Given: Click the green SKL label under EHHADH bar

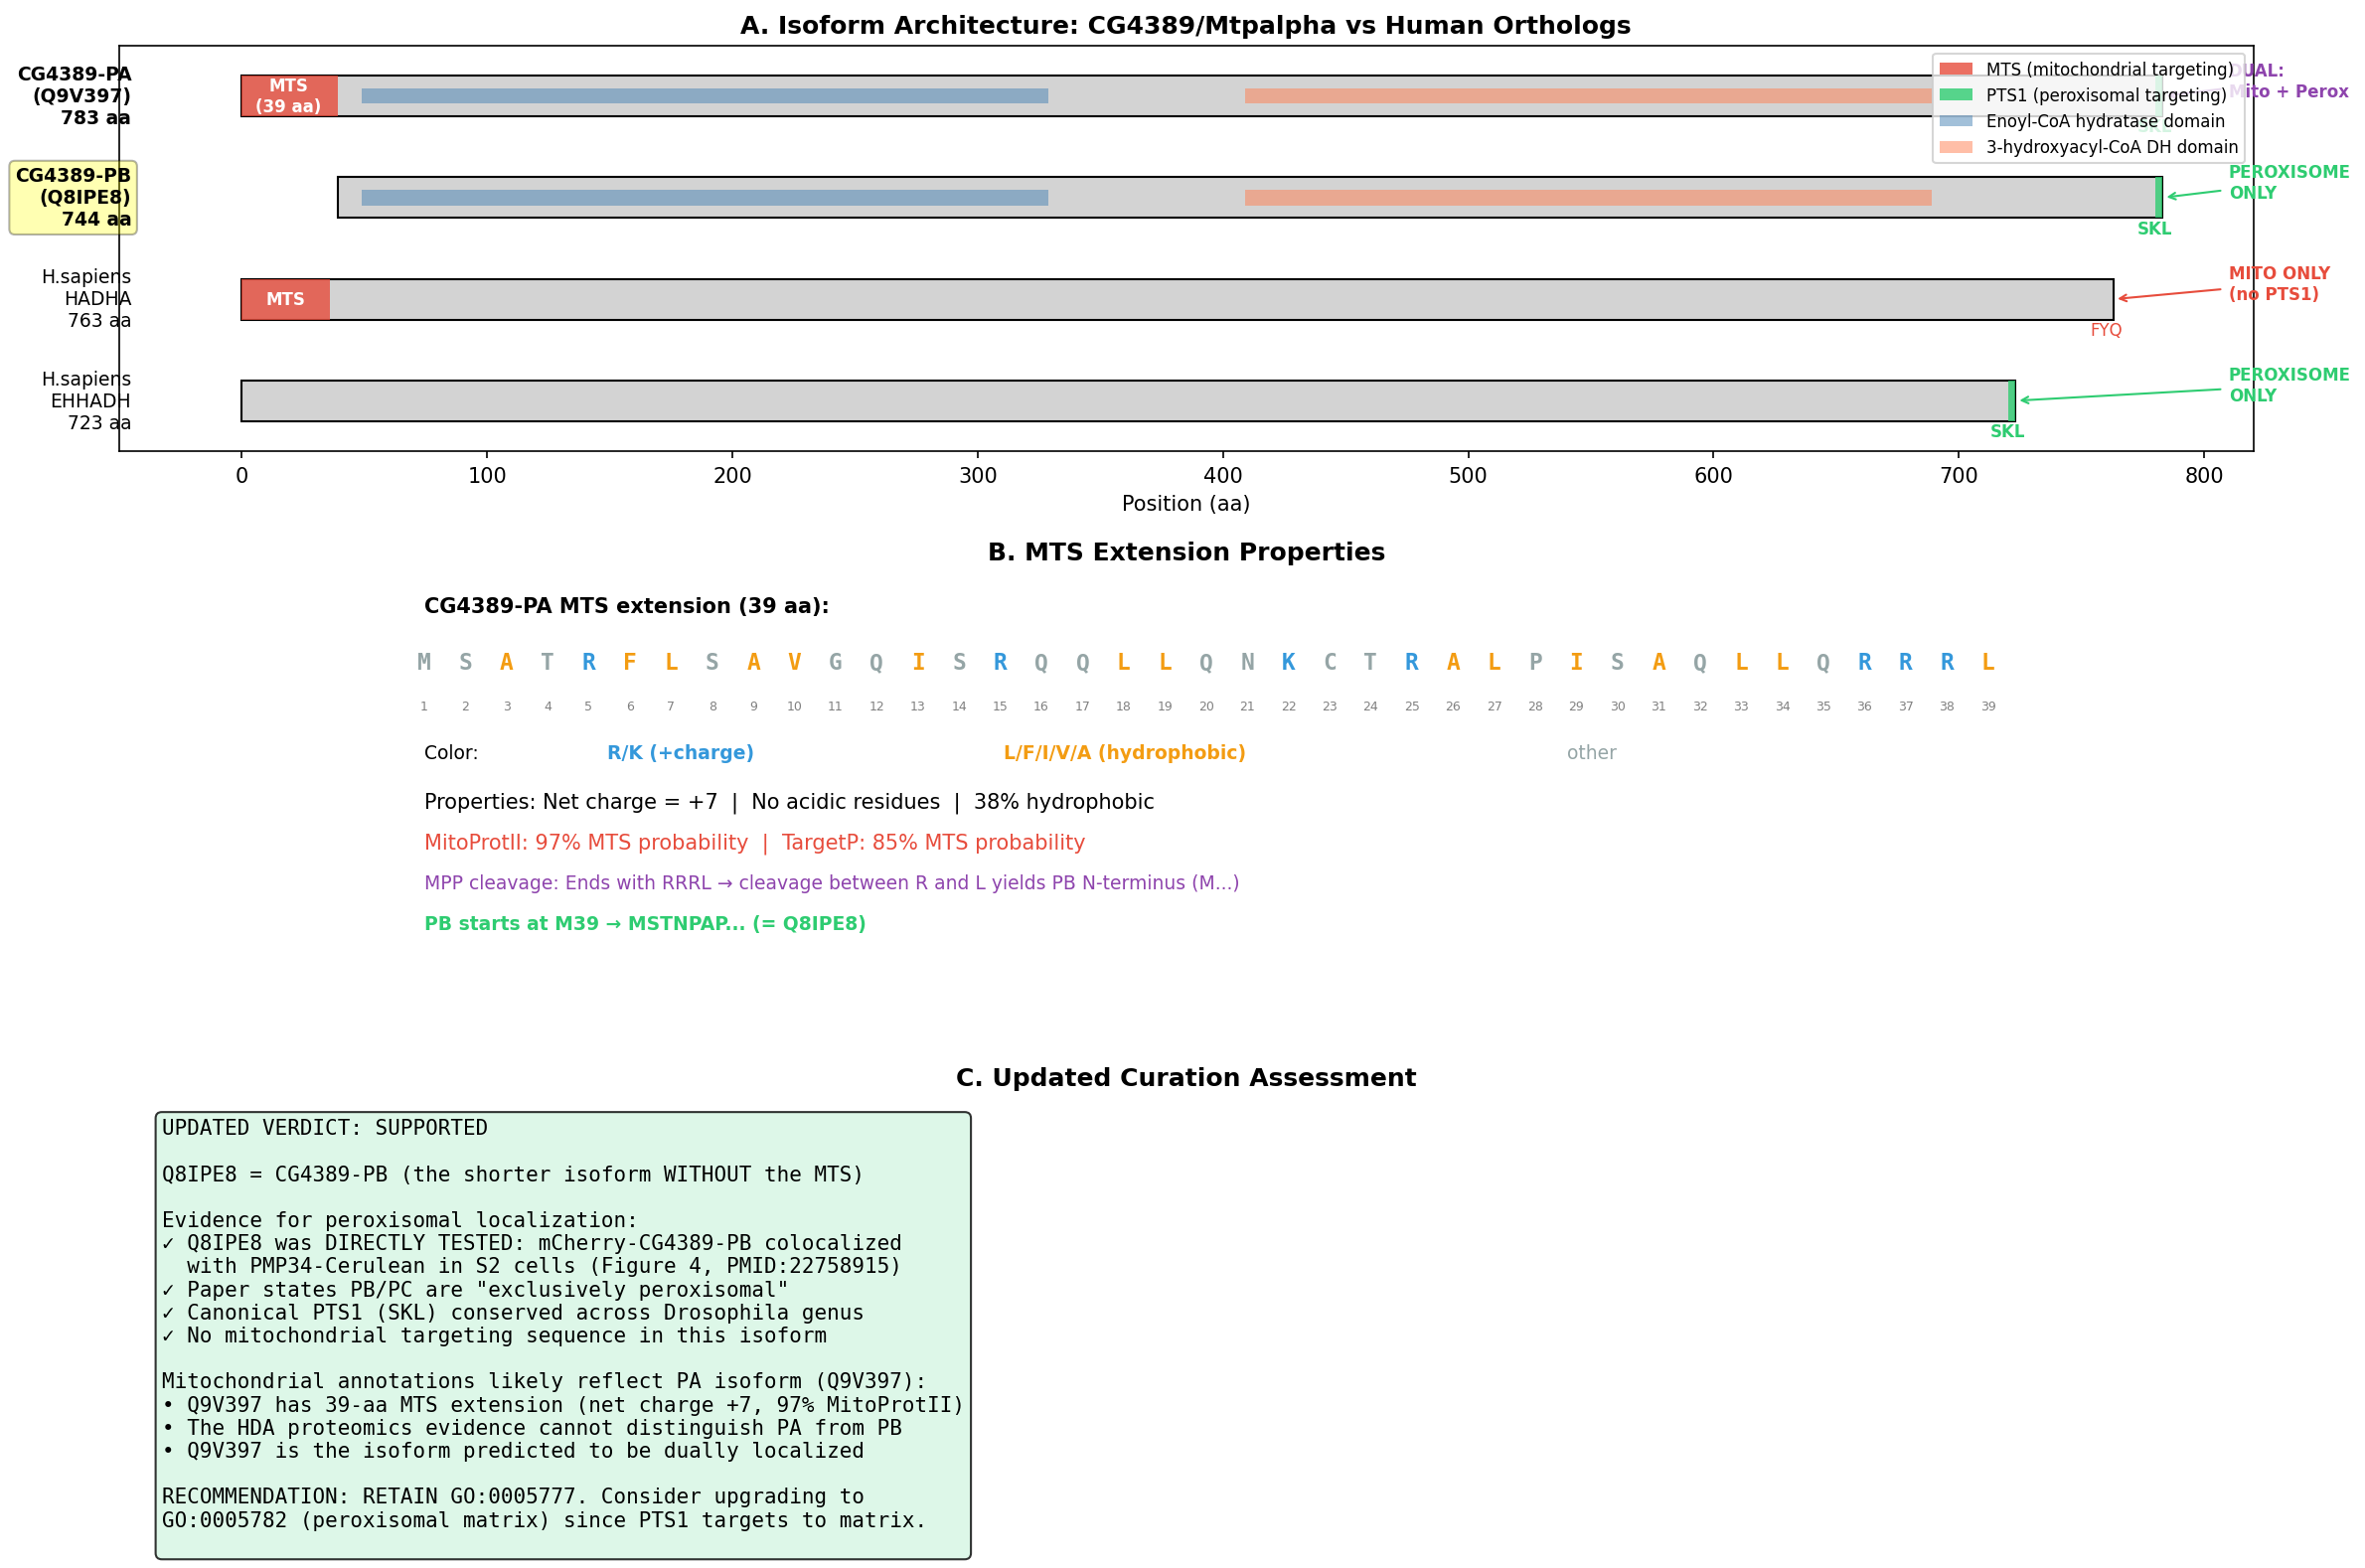Looking at the screenshot, I should (x=2007, y=432).
